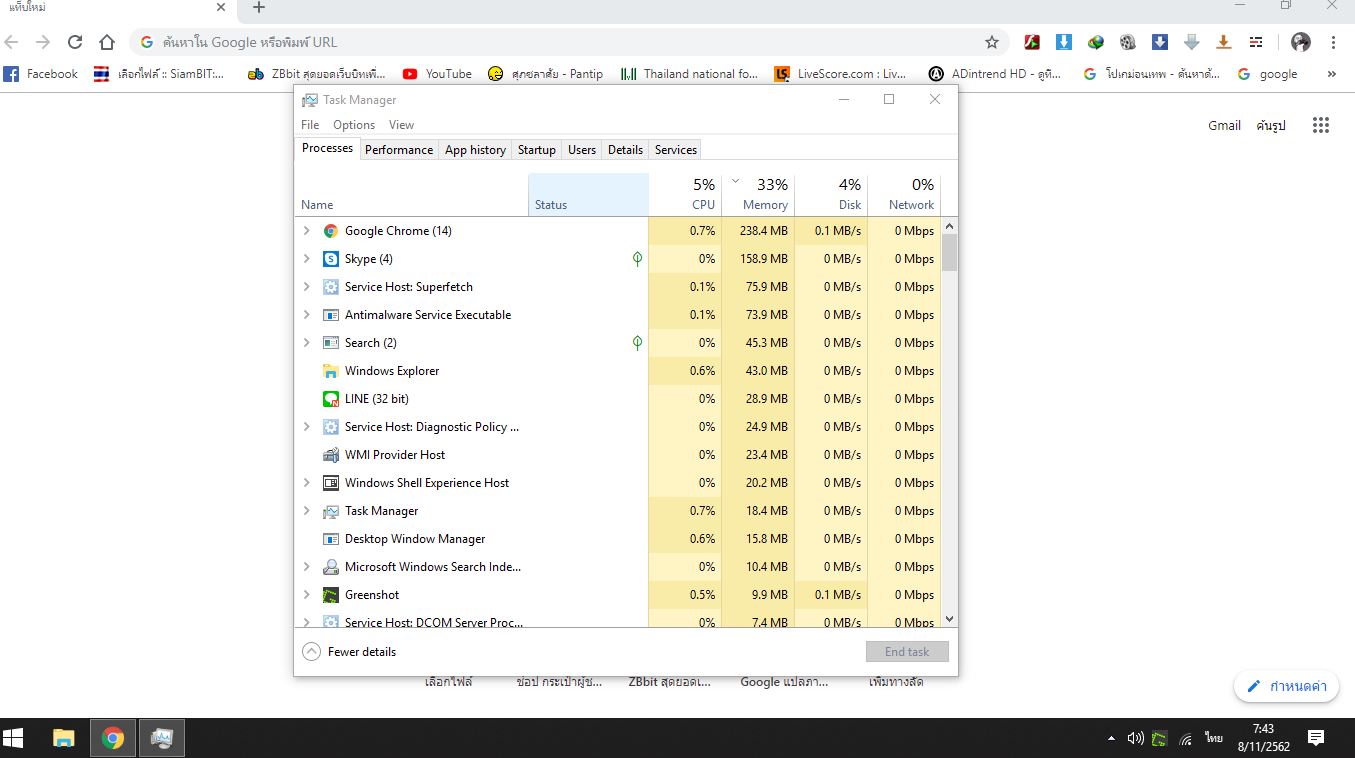
Task: Expand Service Host: Superfetch row
Action: click(307, 287)
